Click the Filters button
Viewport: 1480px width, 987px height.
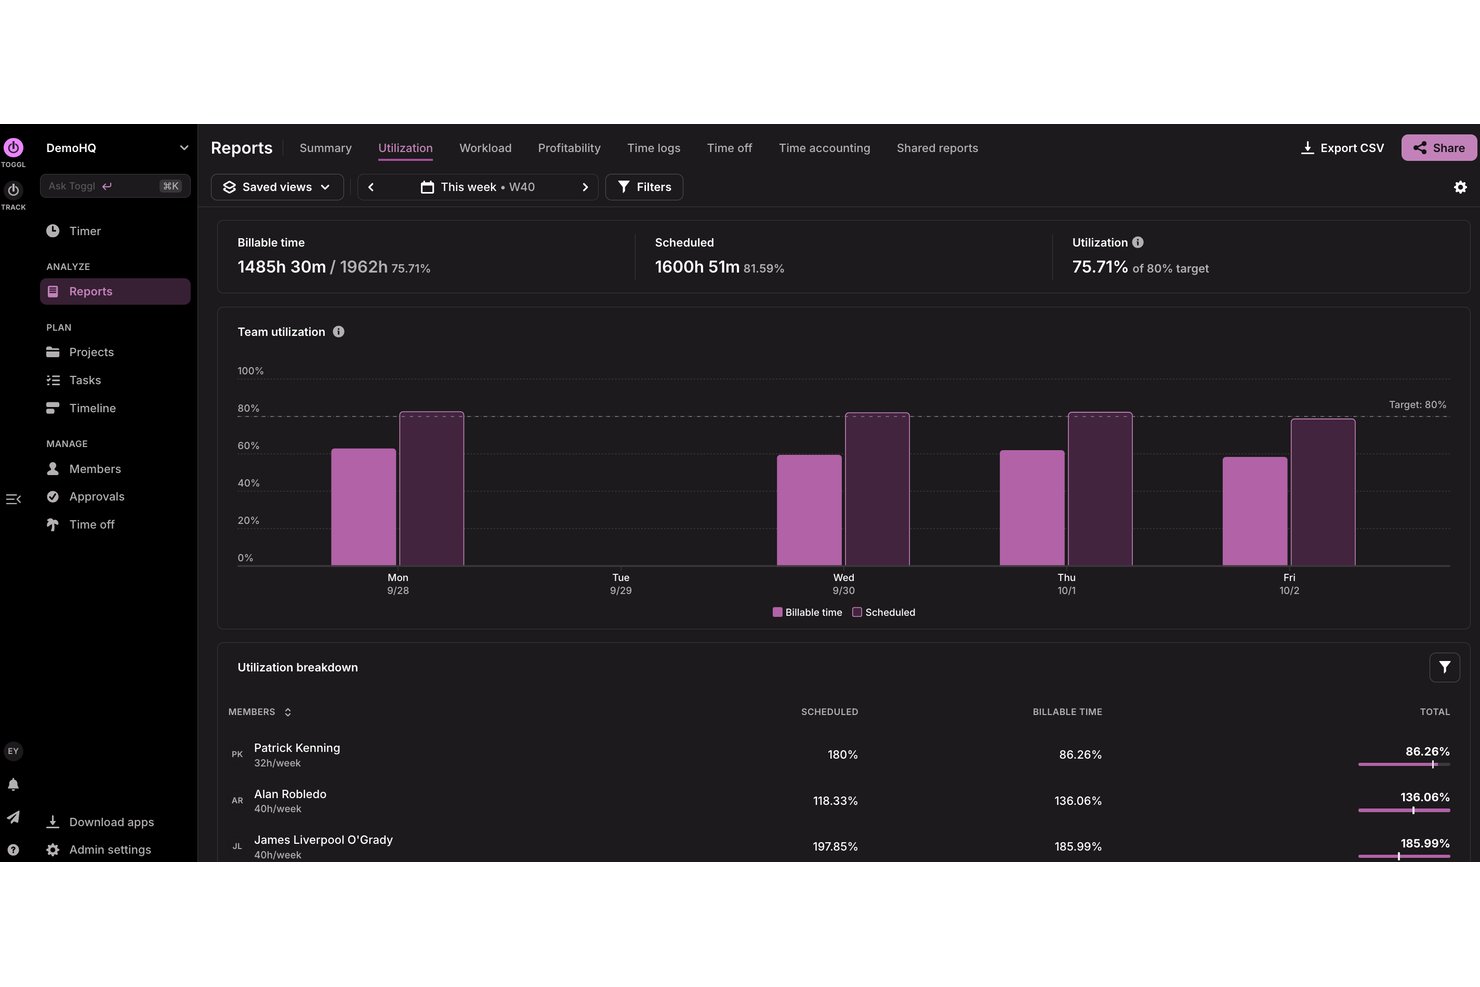[x=644, y=187]
